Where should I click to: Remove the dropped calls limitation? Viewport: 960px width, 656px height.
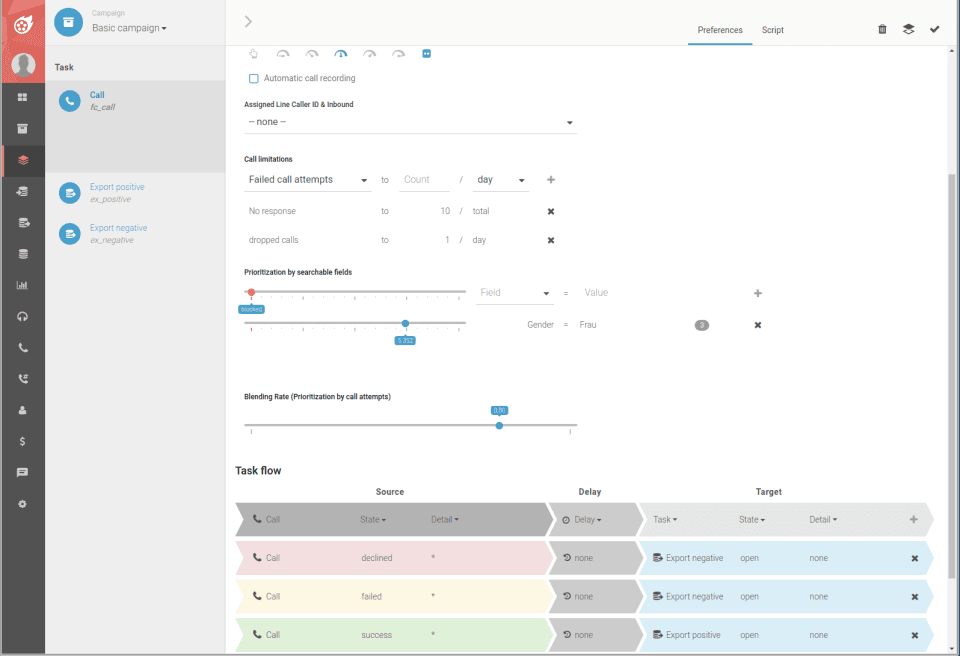[551, 240]
